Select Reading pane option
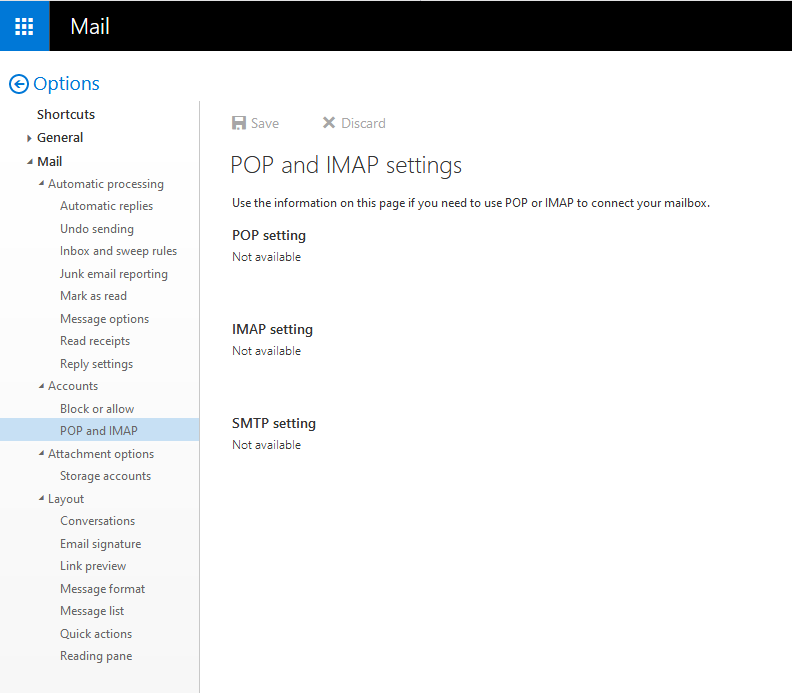This screenshot has height=693, width=792. tap(96, 656)
